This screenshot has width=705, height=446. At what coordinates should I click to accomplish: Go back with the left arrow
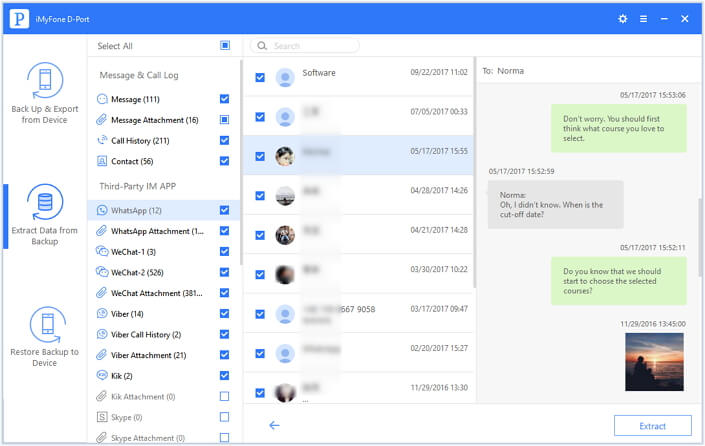click(x=274, y=425)
